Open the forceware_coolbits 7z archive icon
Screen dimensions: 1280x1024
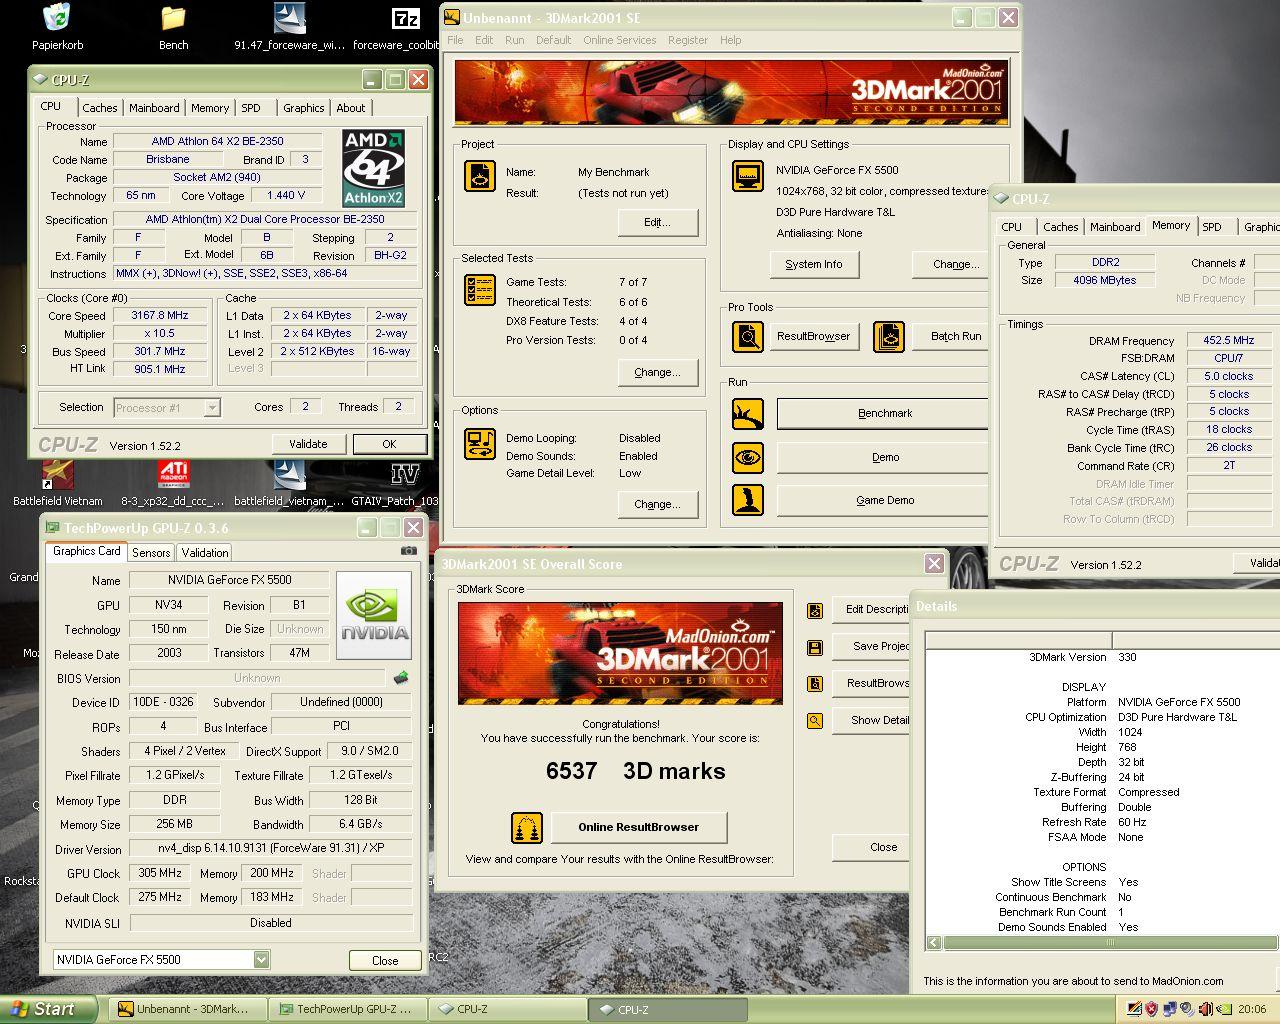pyautogui.click(x=405, y=18)
